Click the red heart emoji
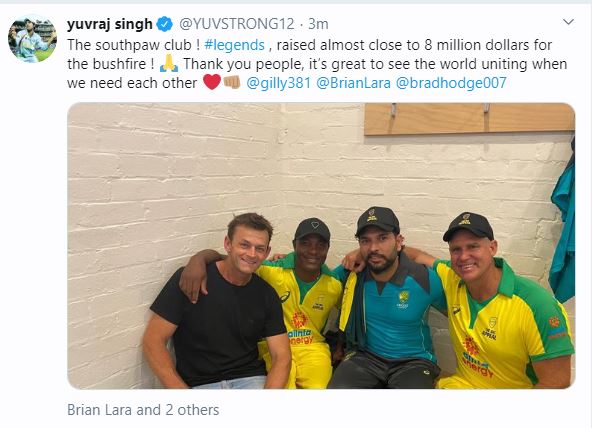The width and height of the screenshot is (600, 428). pyautogui.click(x=212, y=82)
